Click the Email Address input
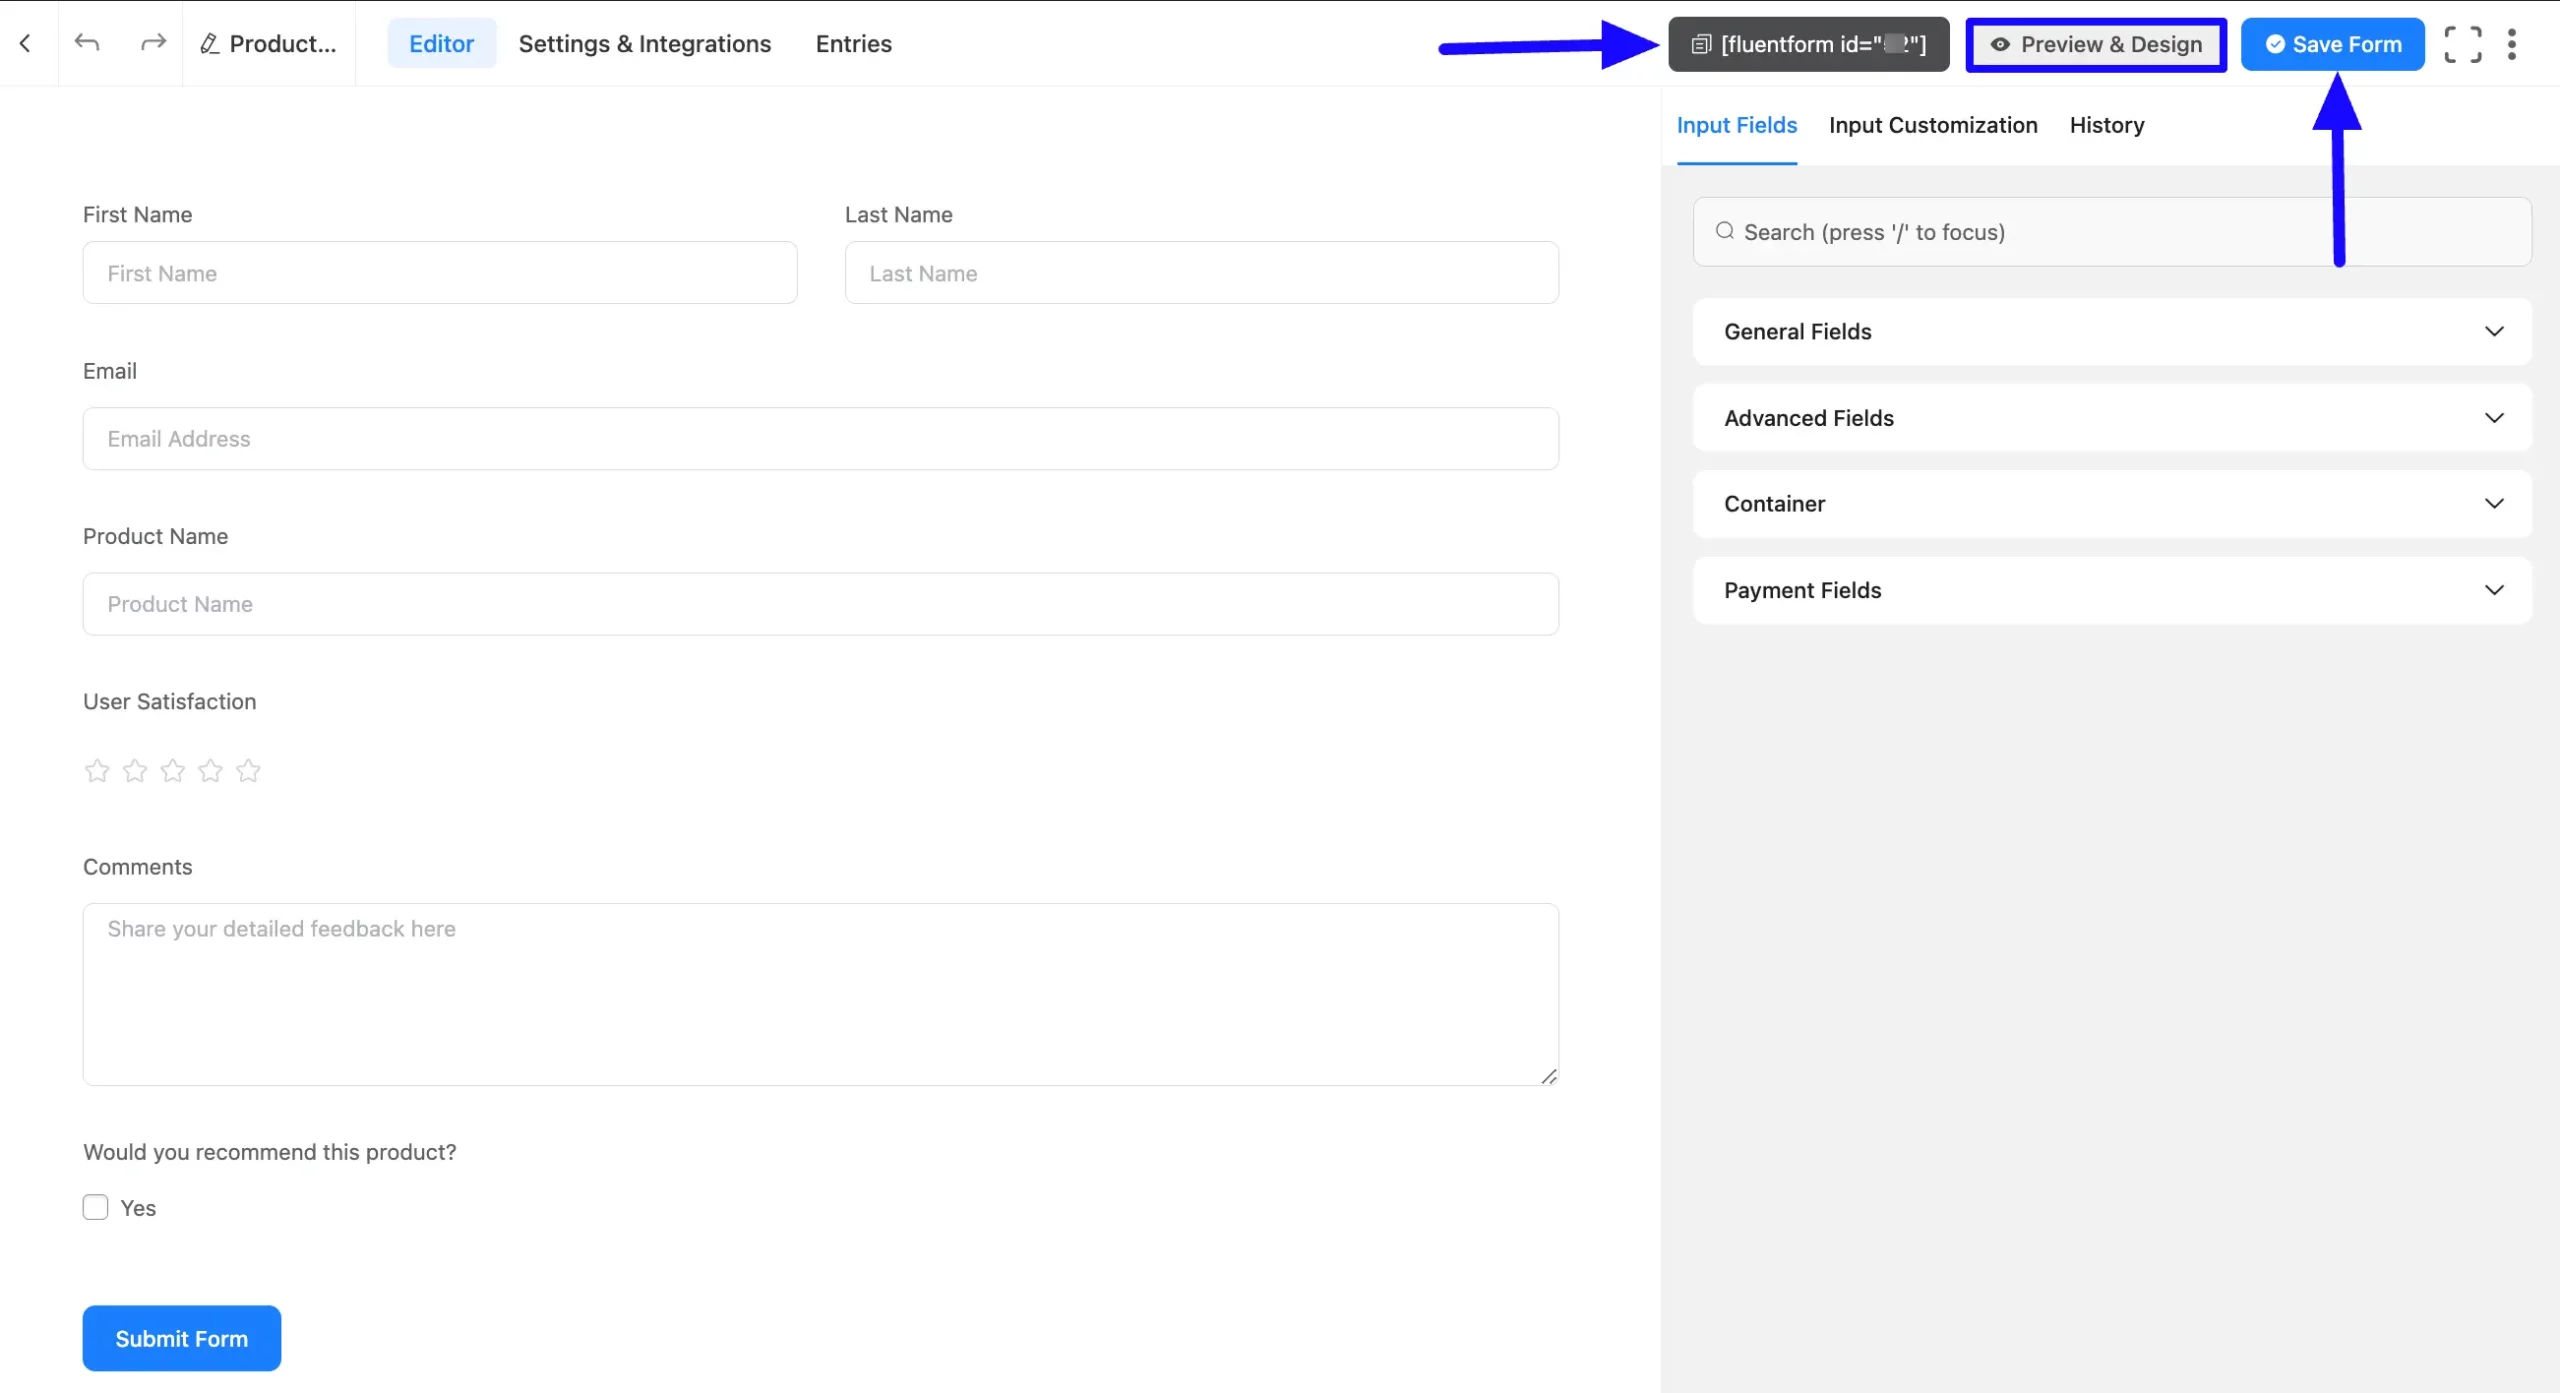The width and height of the screenshot is (2560, 1393). (821, 439)
